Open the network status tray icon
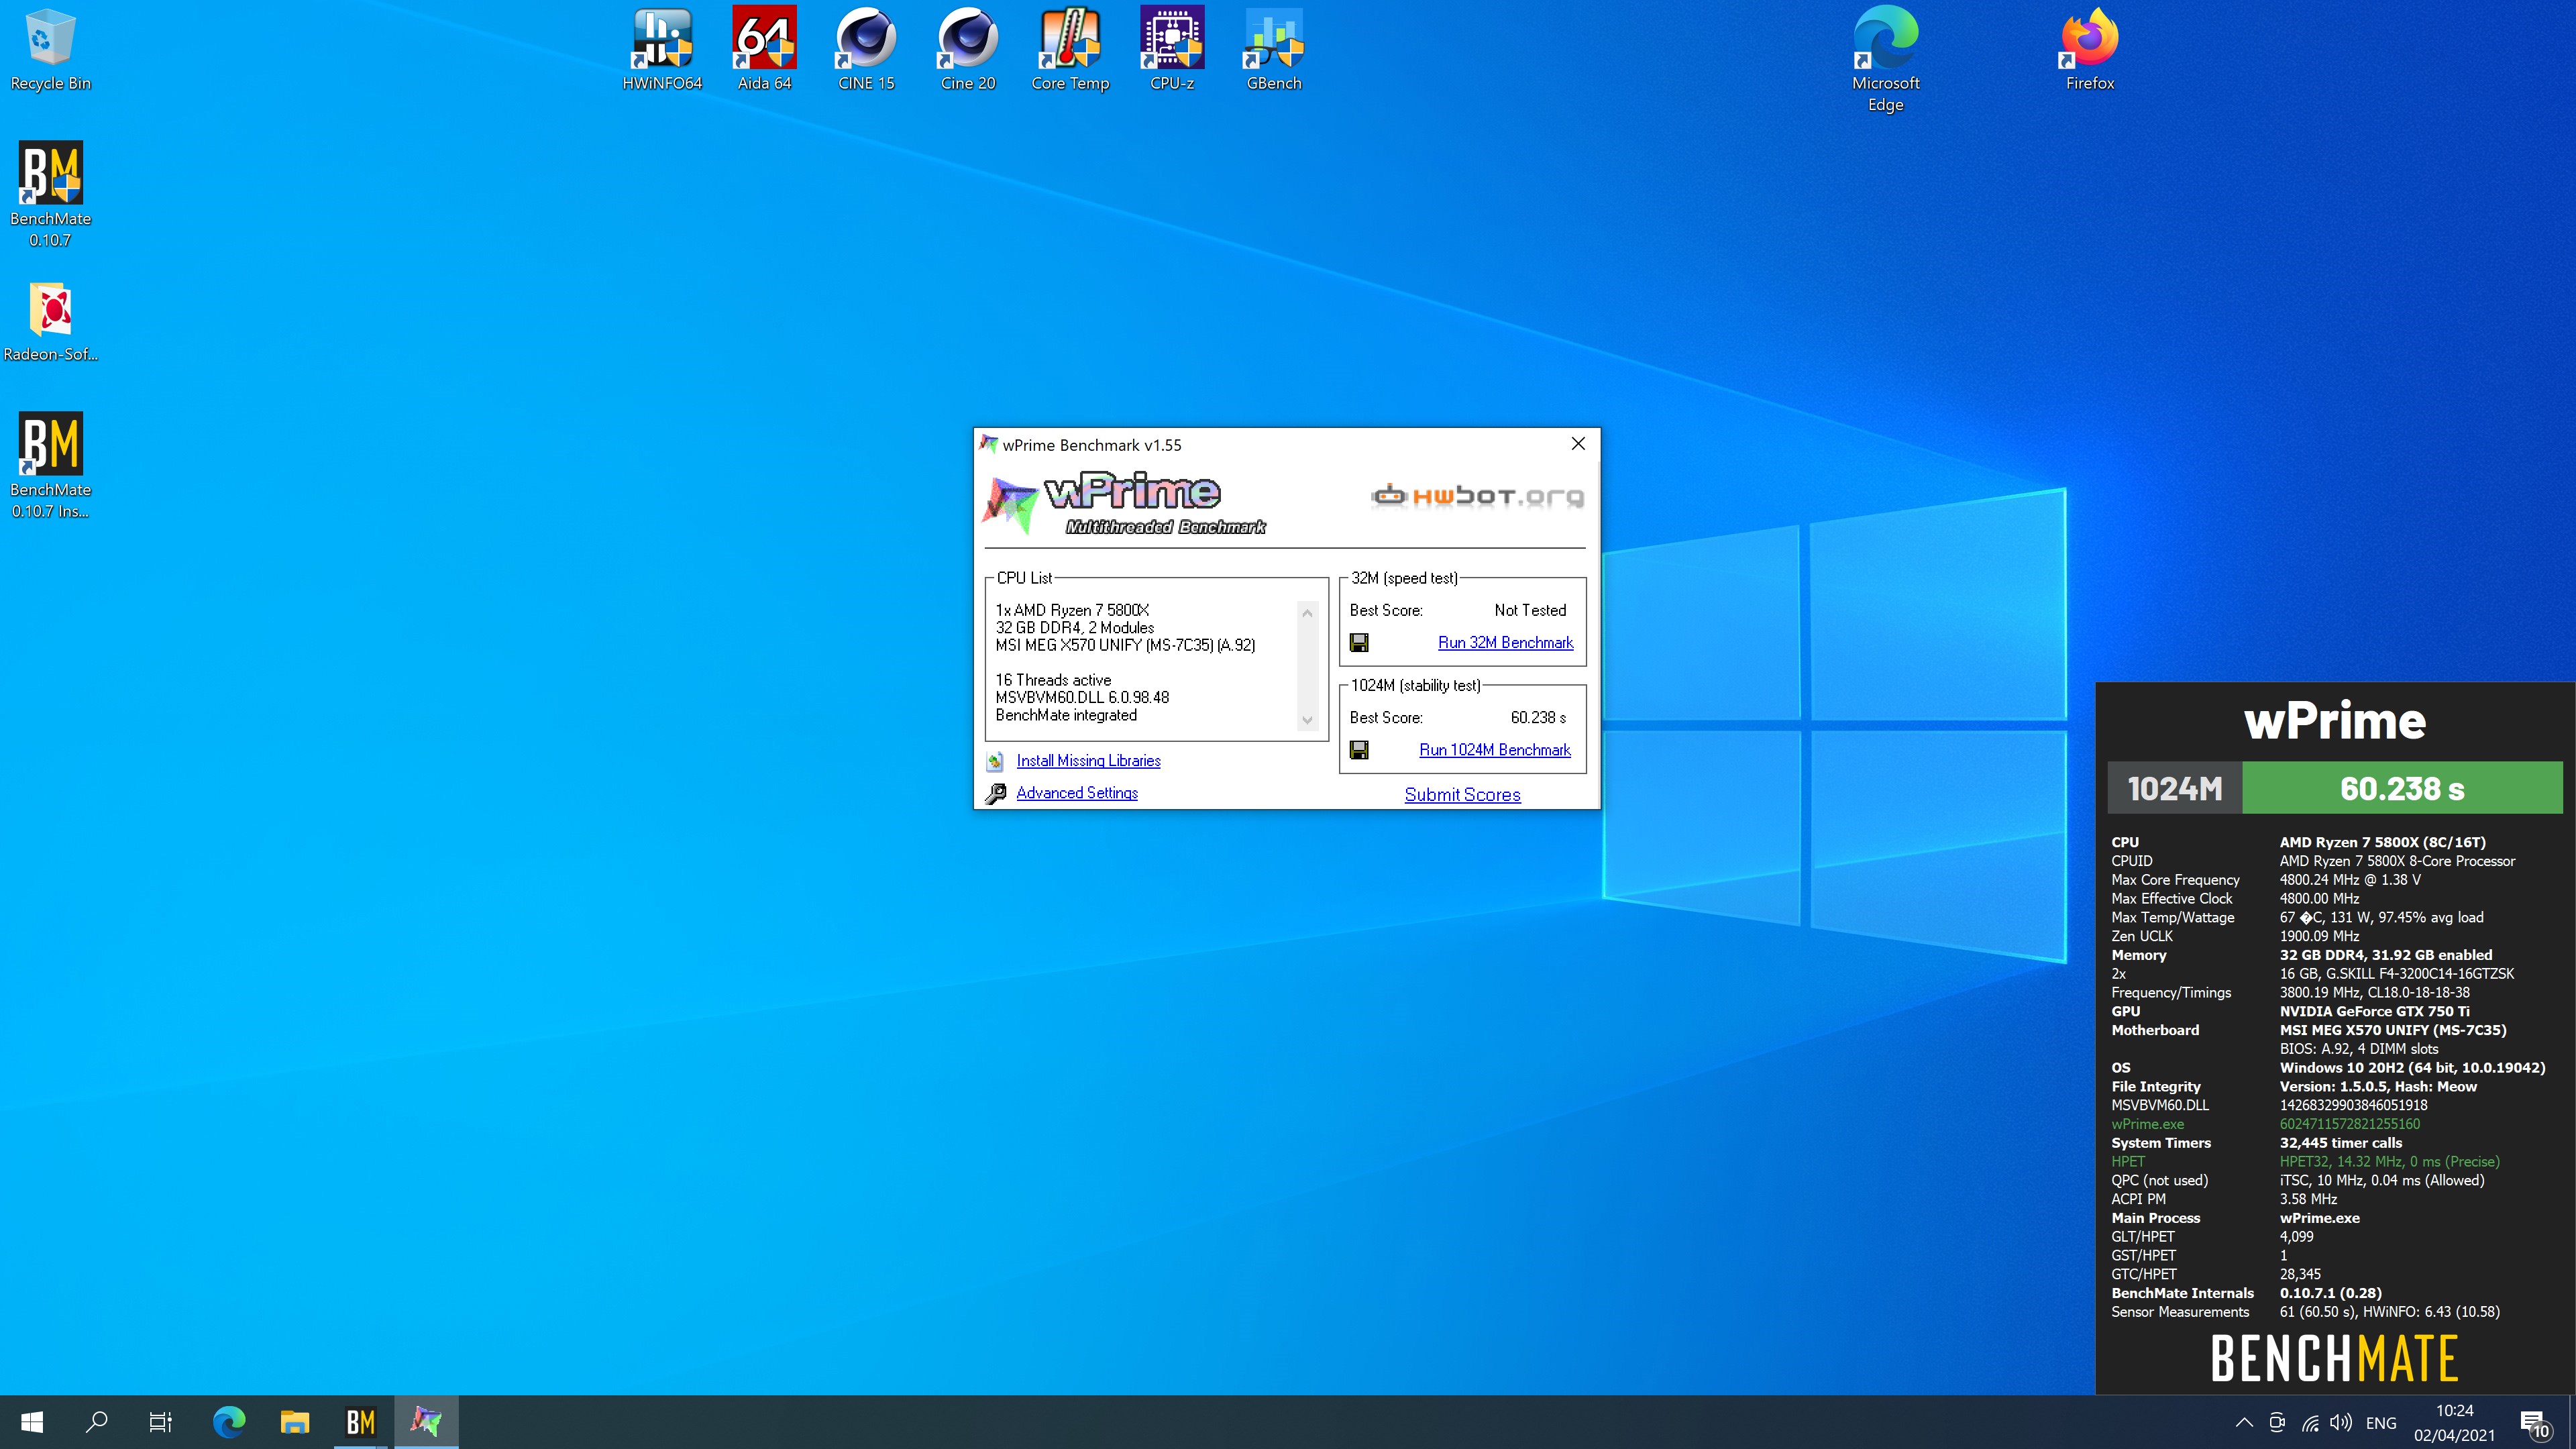Image resolution: width=2576 pixels, height=1449 pixels. coord(2310,1423)
